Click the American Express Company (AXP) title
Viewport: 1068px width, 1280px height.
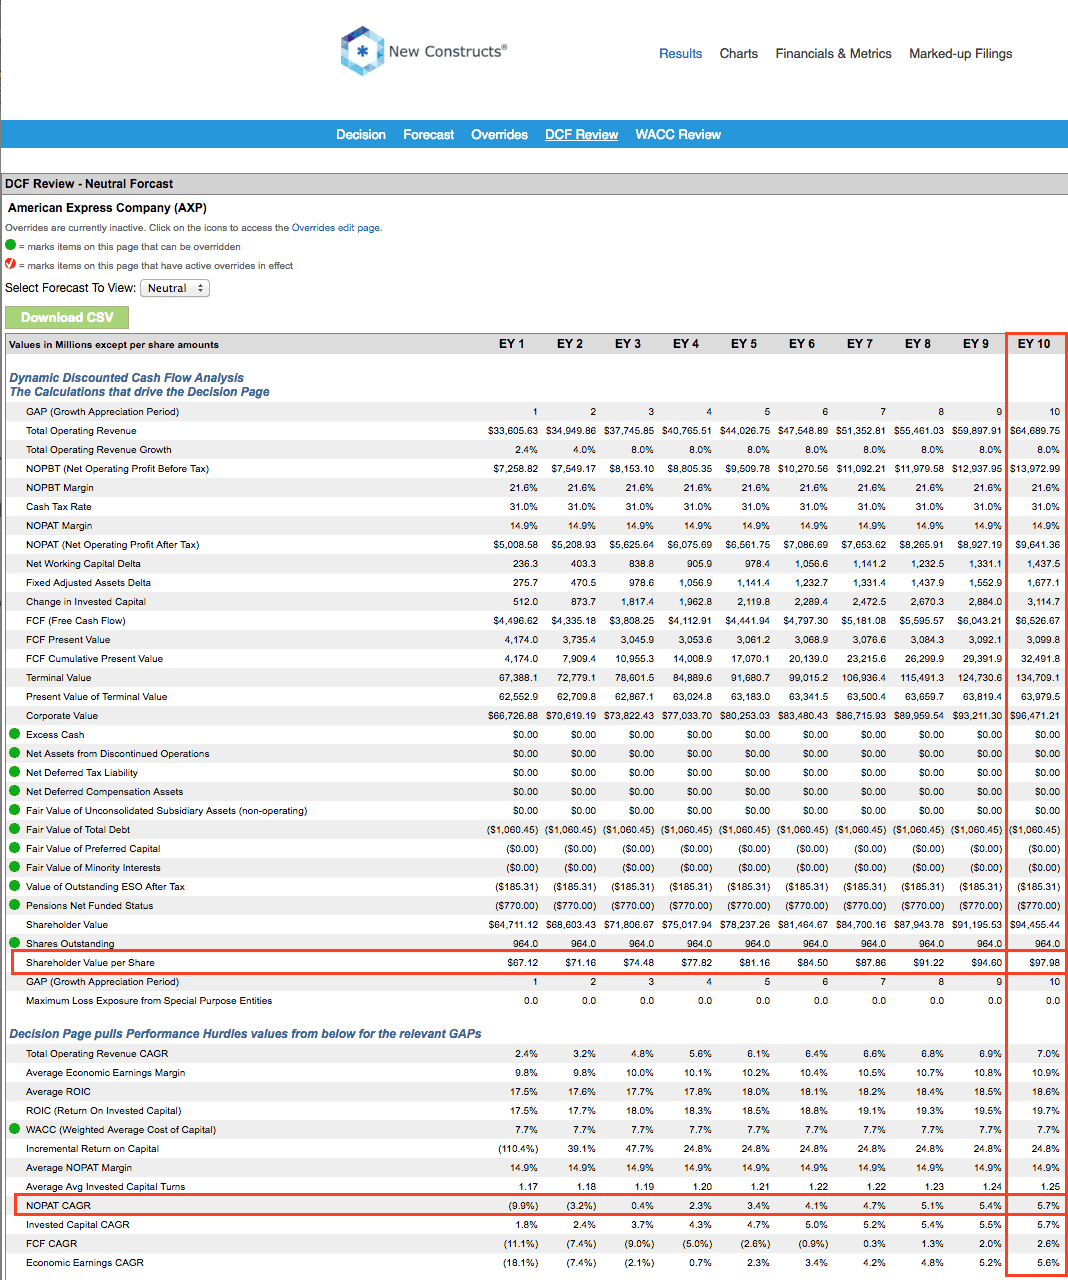click(107, 208)
